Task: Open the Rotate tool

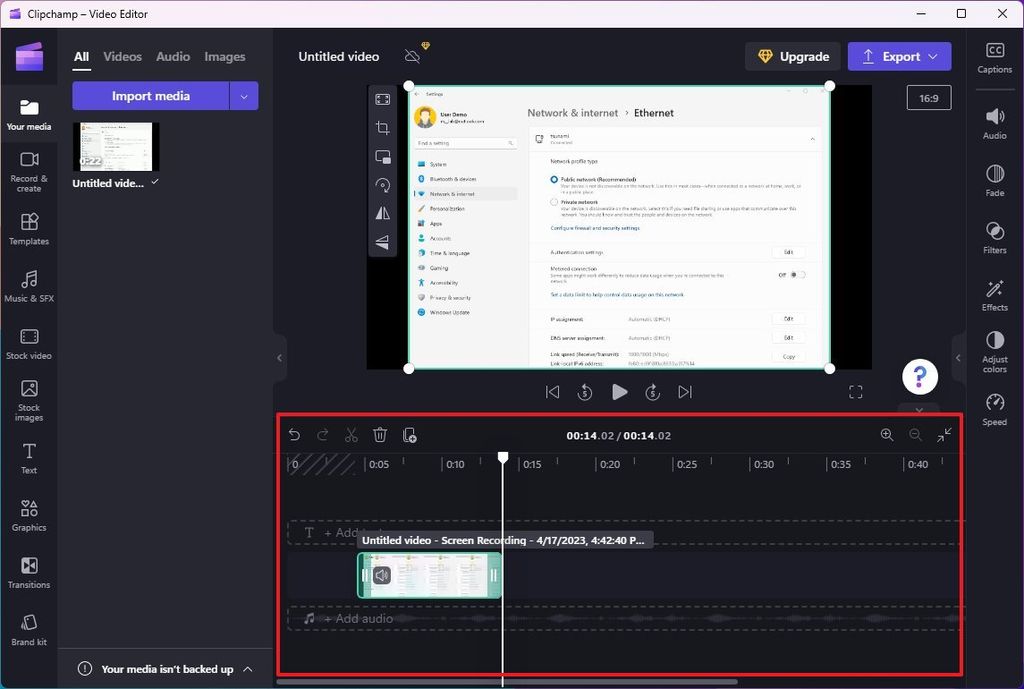Action: [x=383, y=185]
